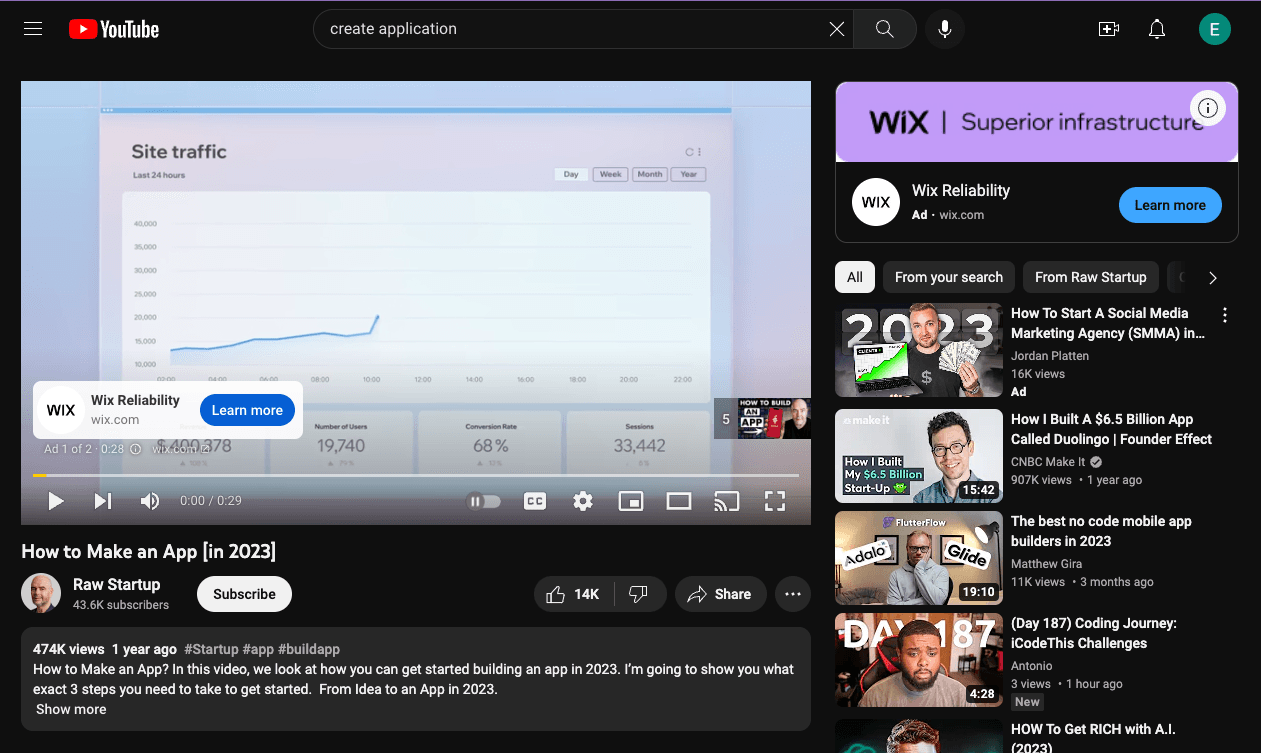Expand the description with Show more

tap(71, 709)
